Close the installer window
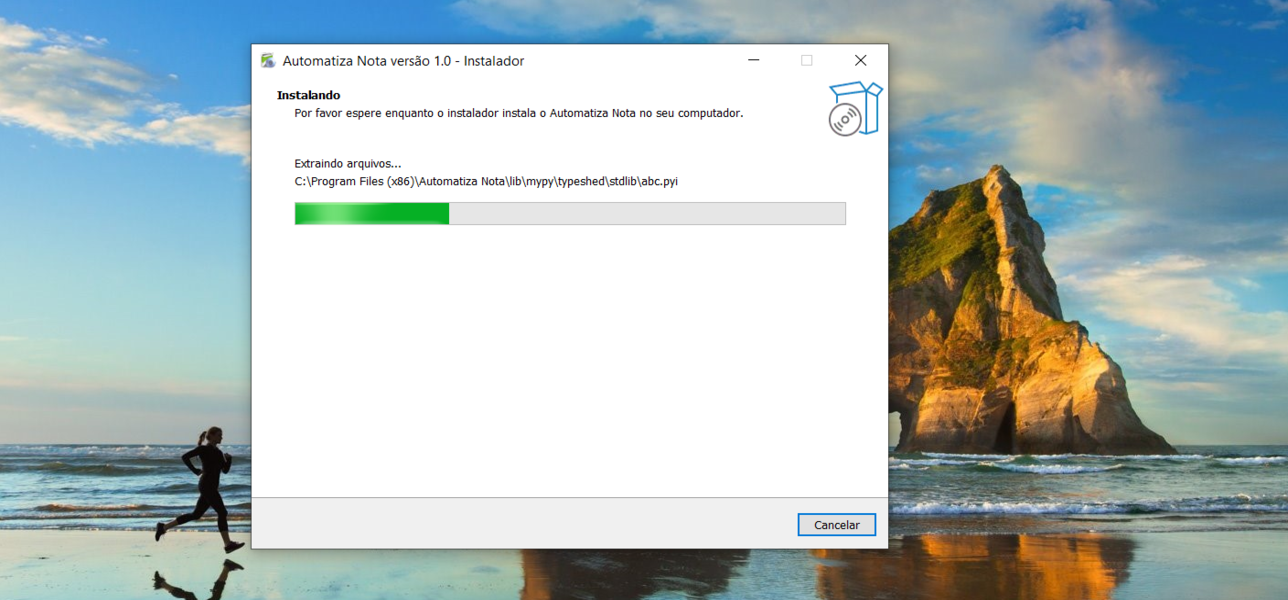 (x=860, y=61)
